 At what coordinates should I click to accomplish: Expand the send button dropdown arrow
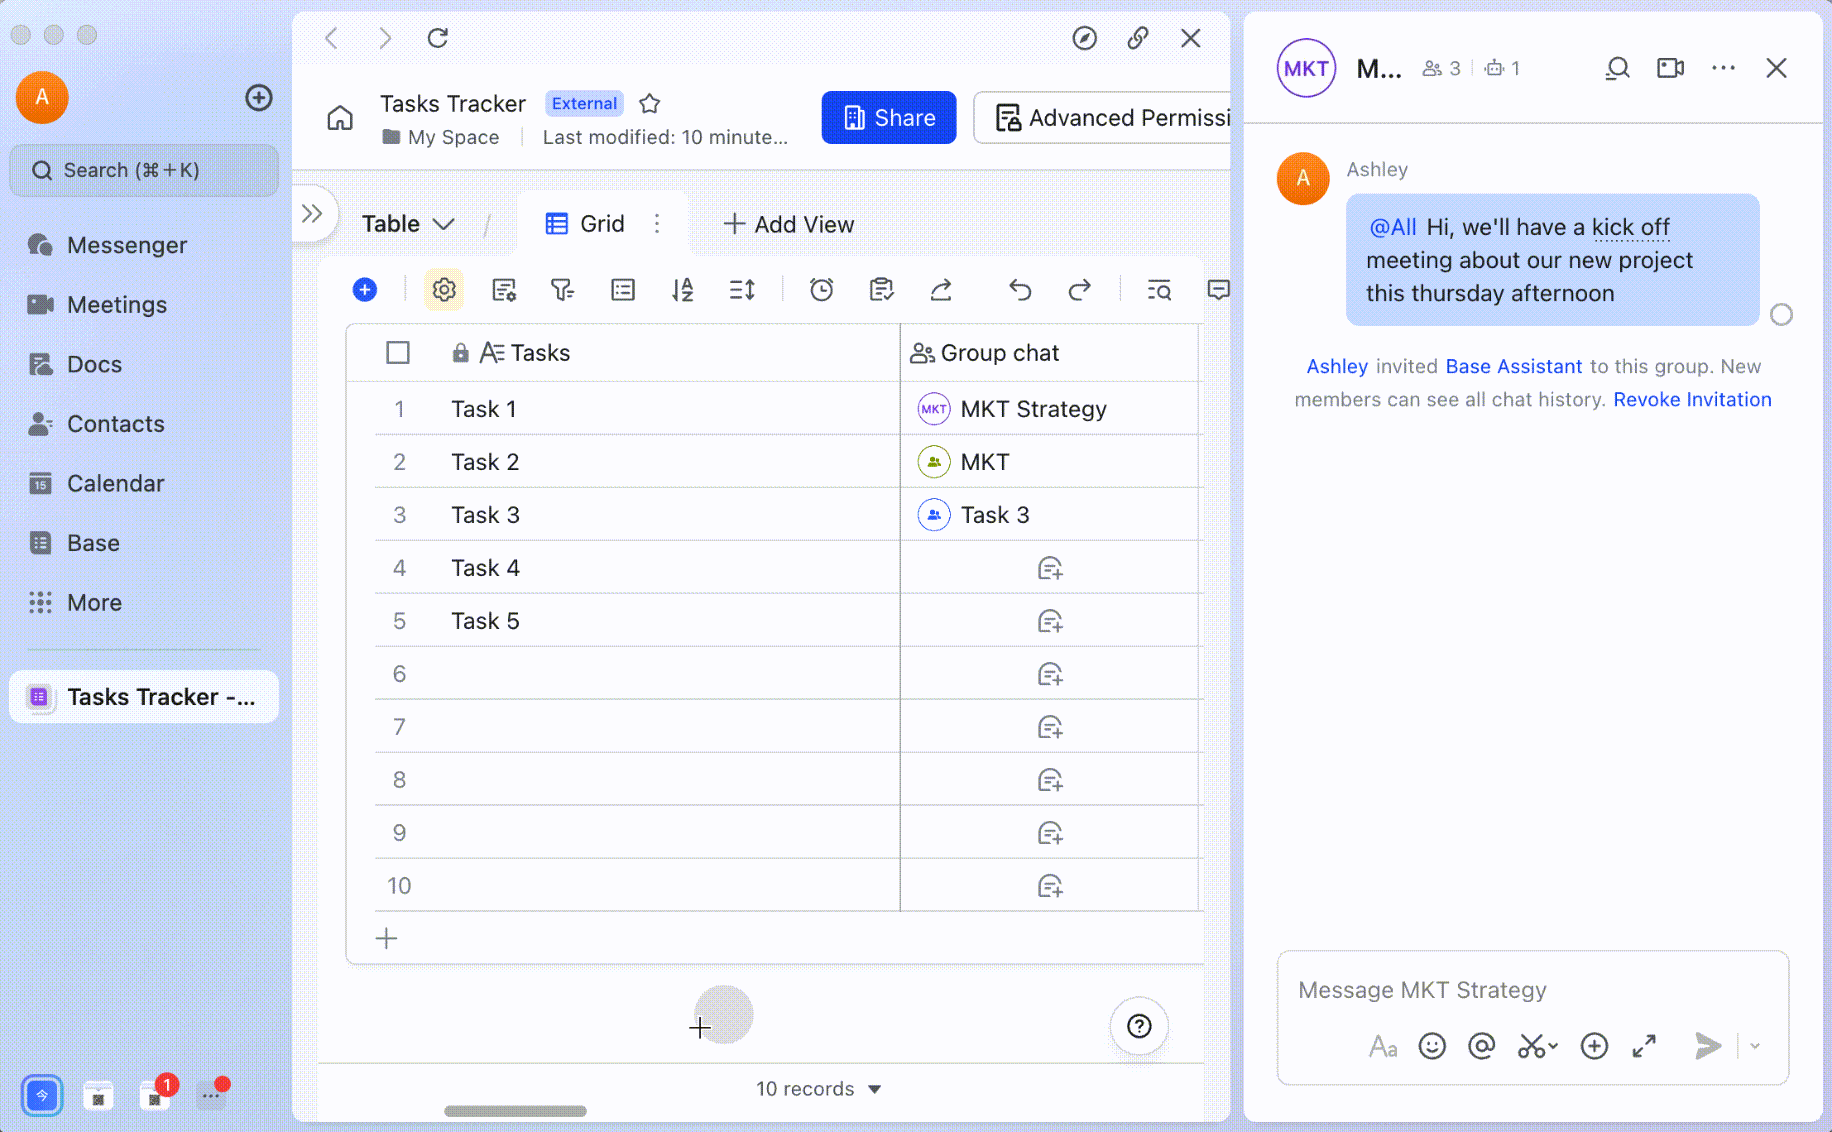pos(1755,1046)
